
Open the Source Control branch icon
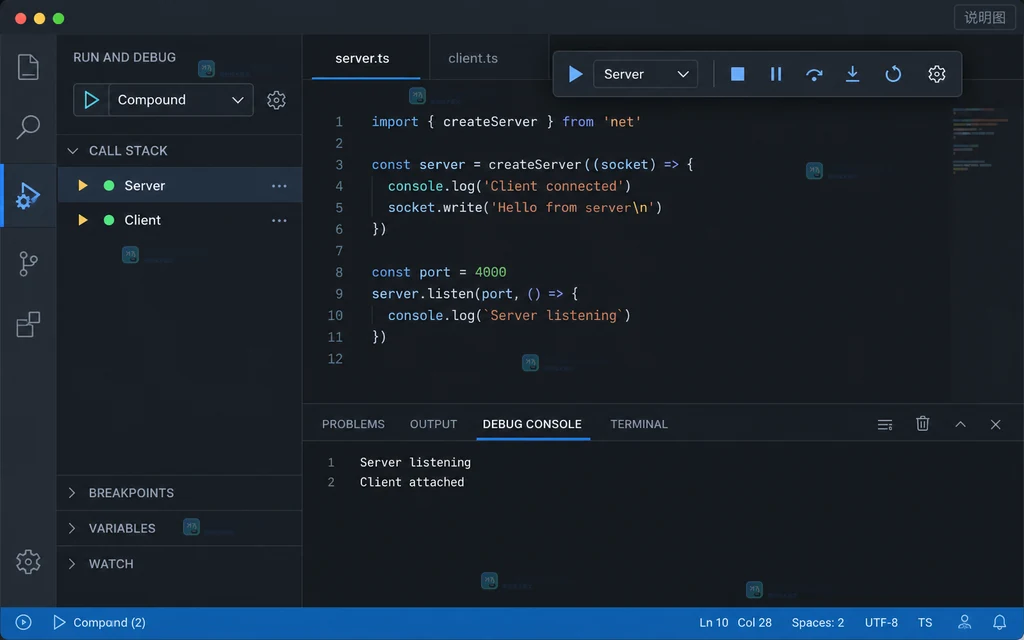click(x=28, y=264)
